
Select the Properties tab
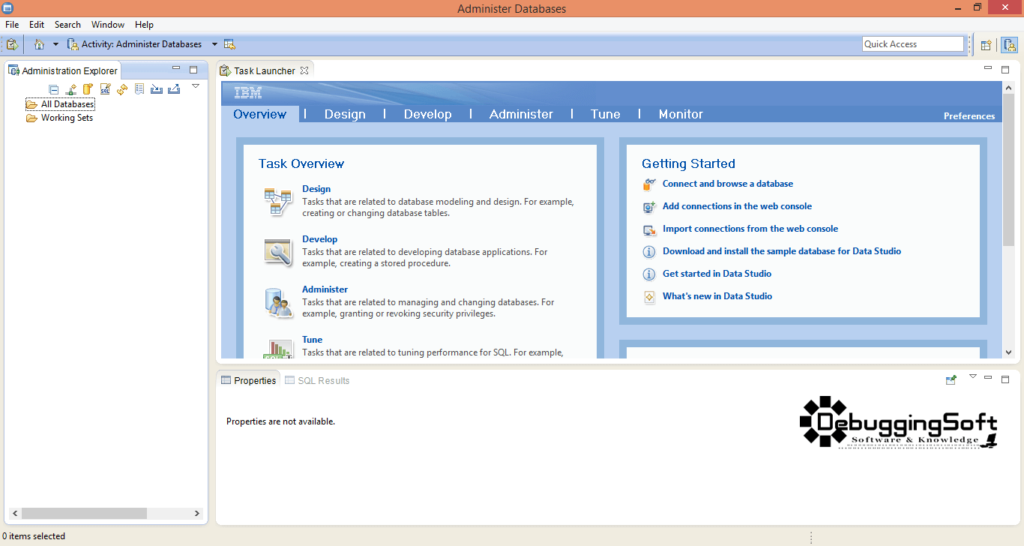(x=248, y=381)
